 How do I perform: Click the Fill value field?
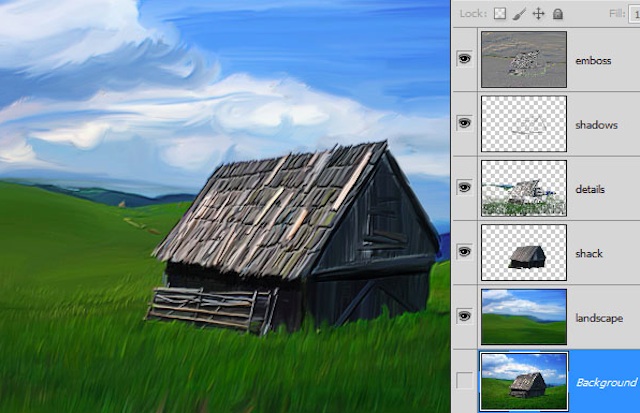[634, 14]
